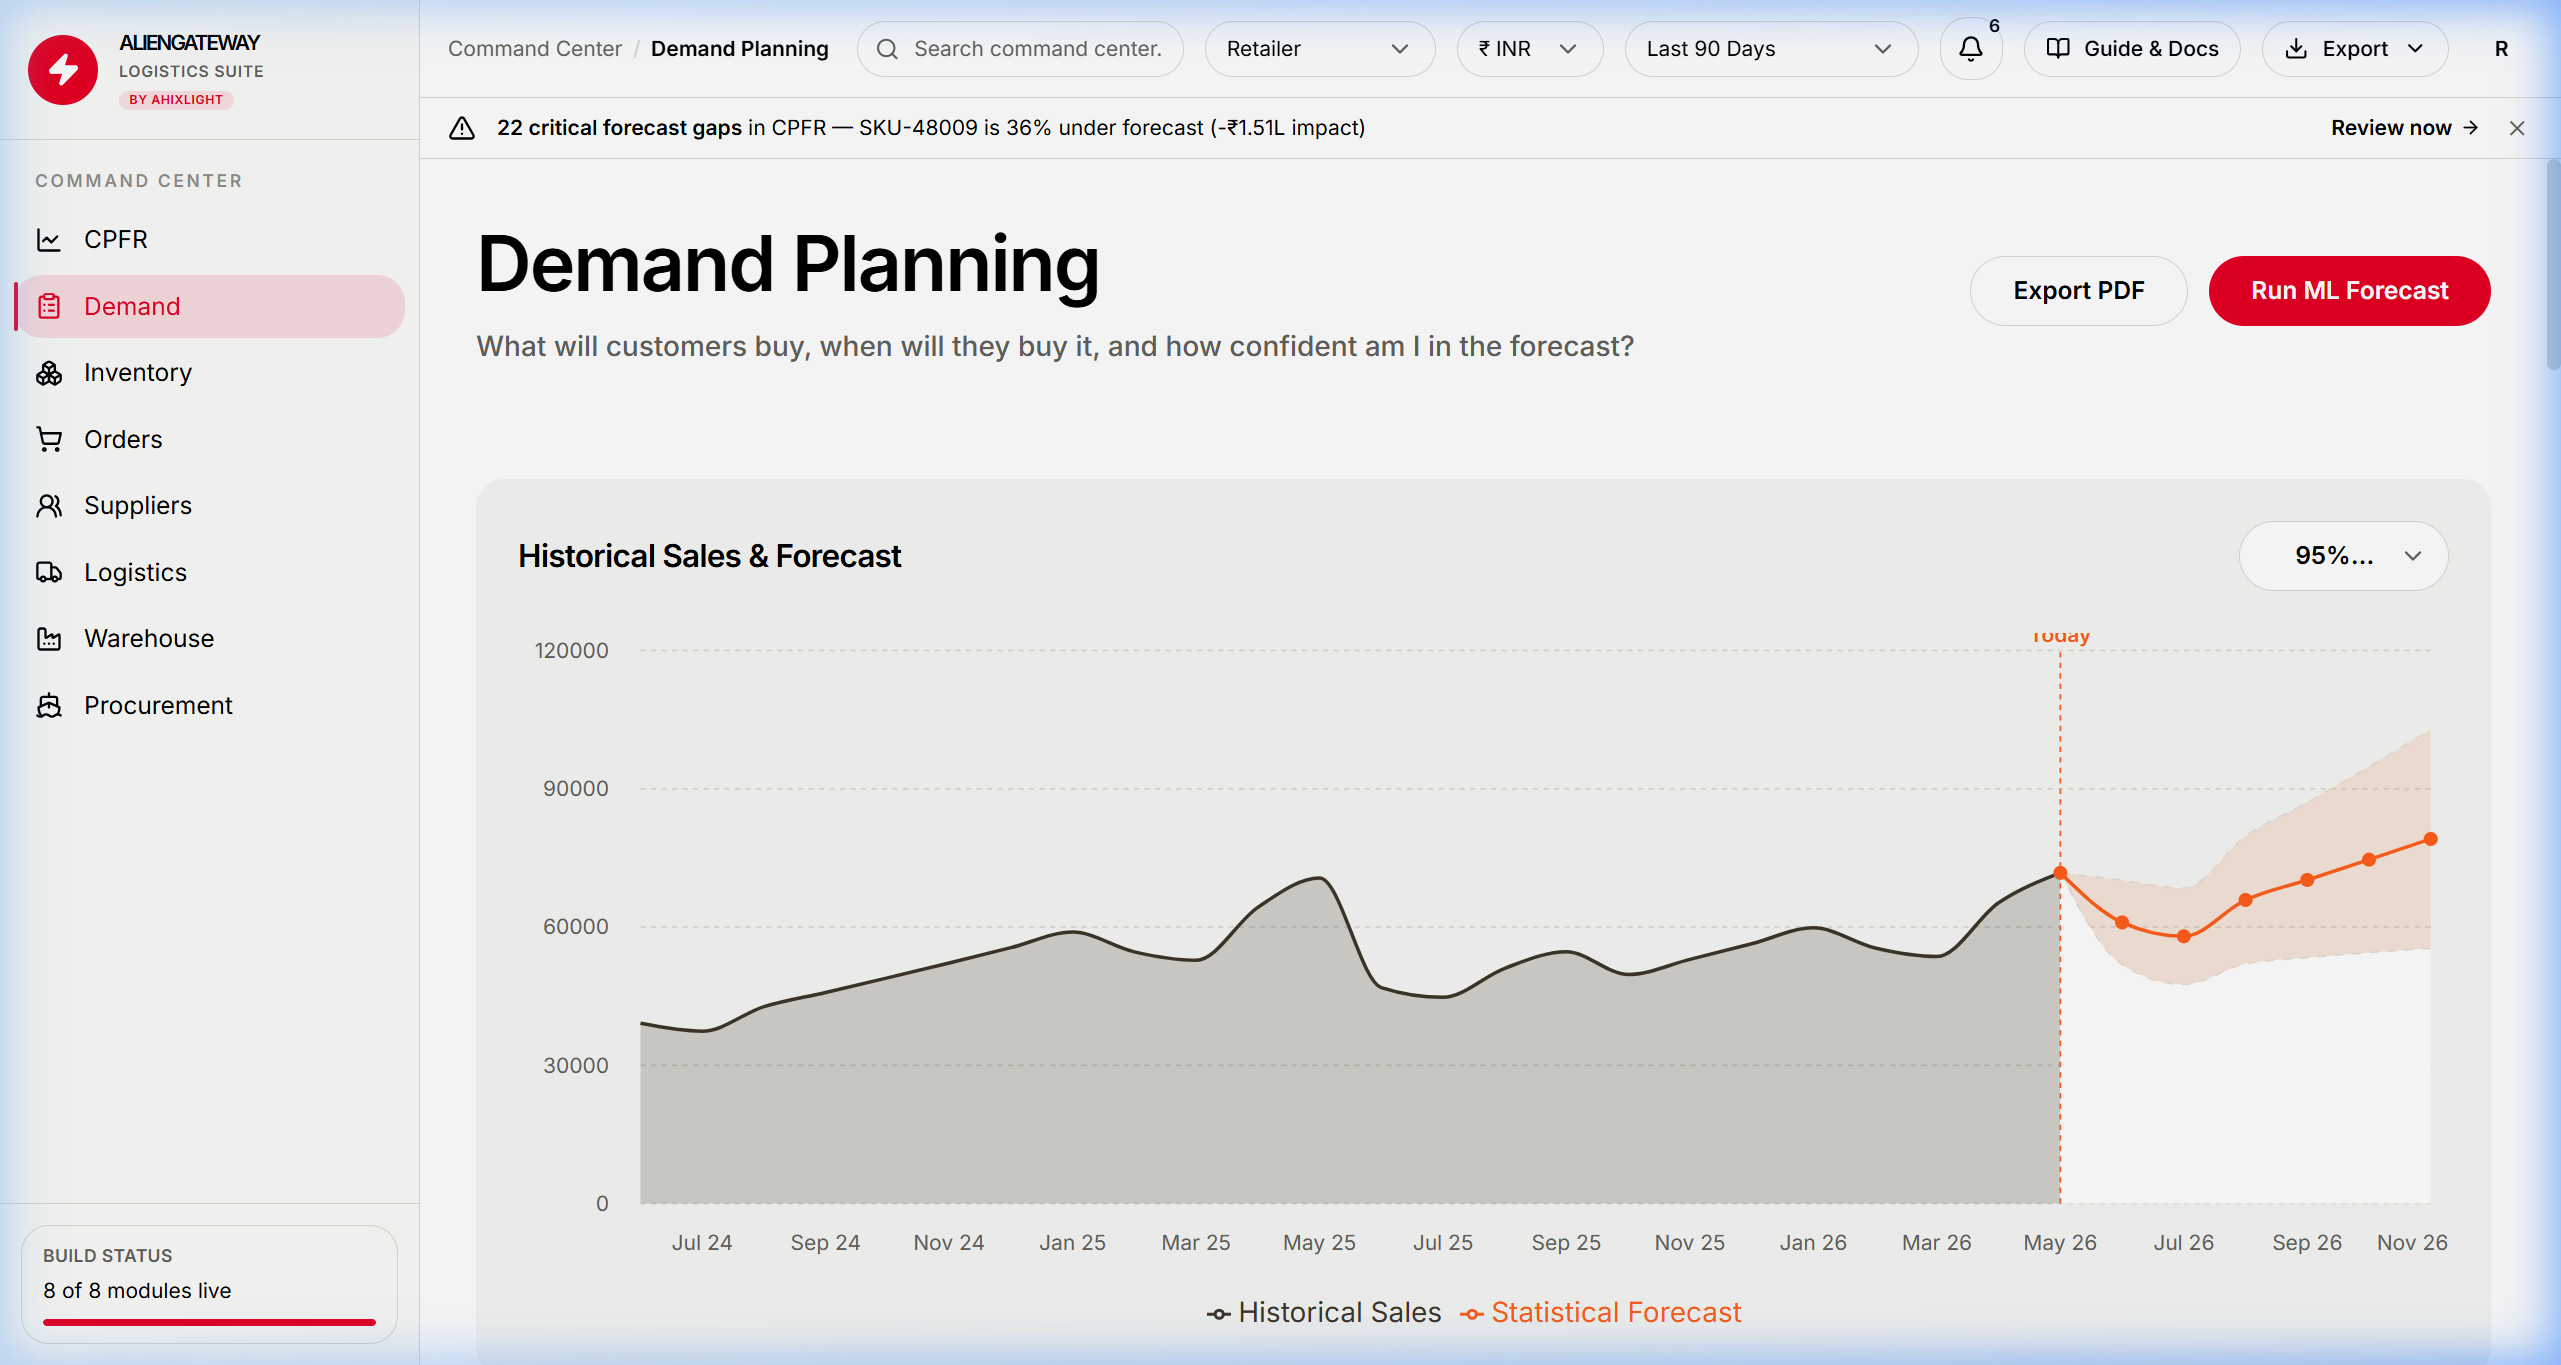2561x1365 pixels.
Task: Click the Procurement ship icon
Action: [49, 705]
